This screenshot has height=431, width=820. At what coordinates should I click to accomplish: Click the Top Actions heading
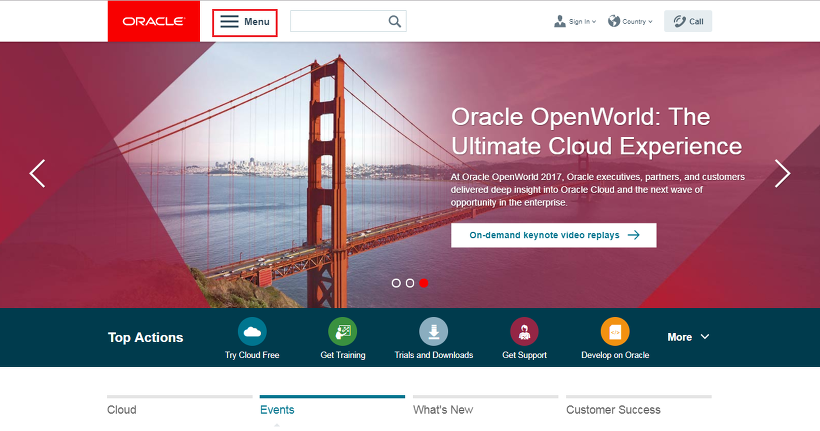(x=145, y=338)
